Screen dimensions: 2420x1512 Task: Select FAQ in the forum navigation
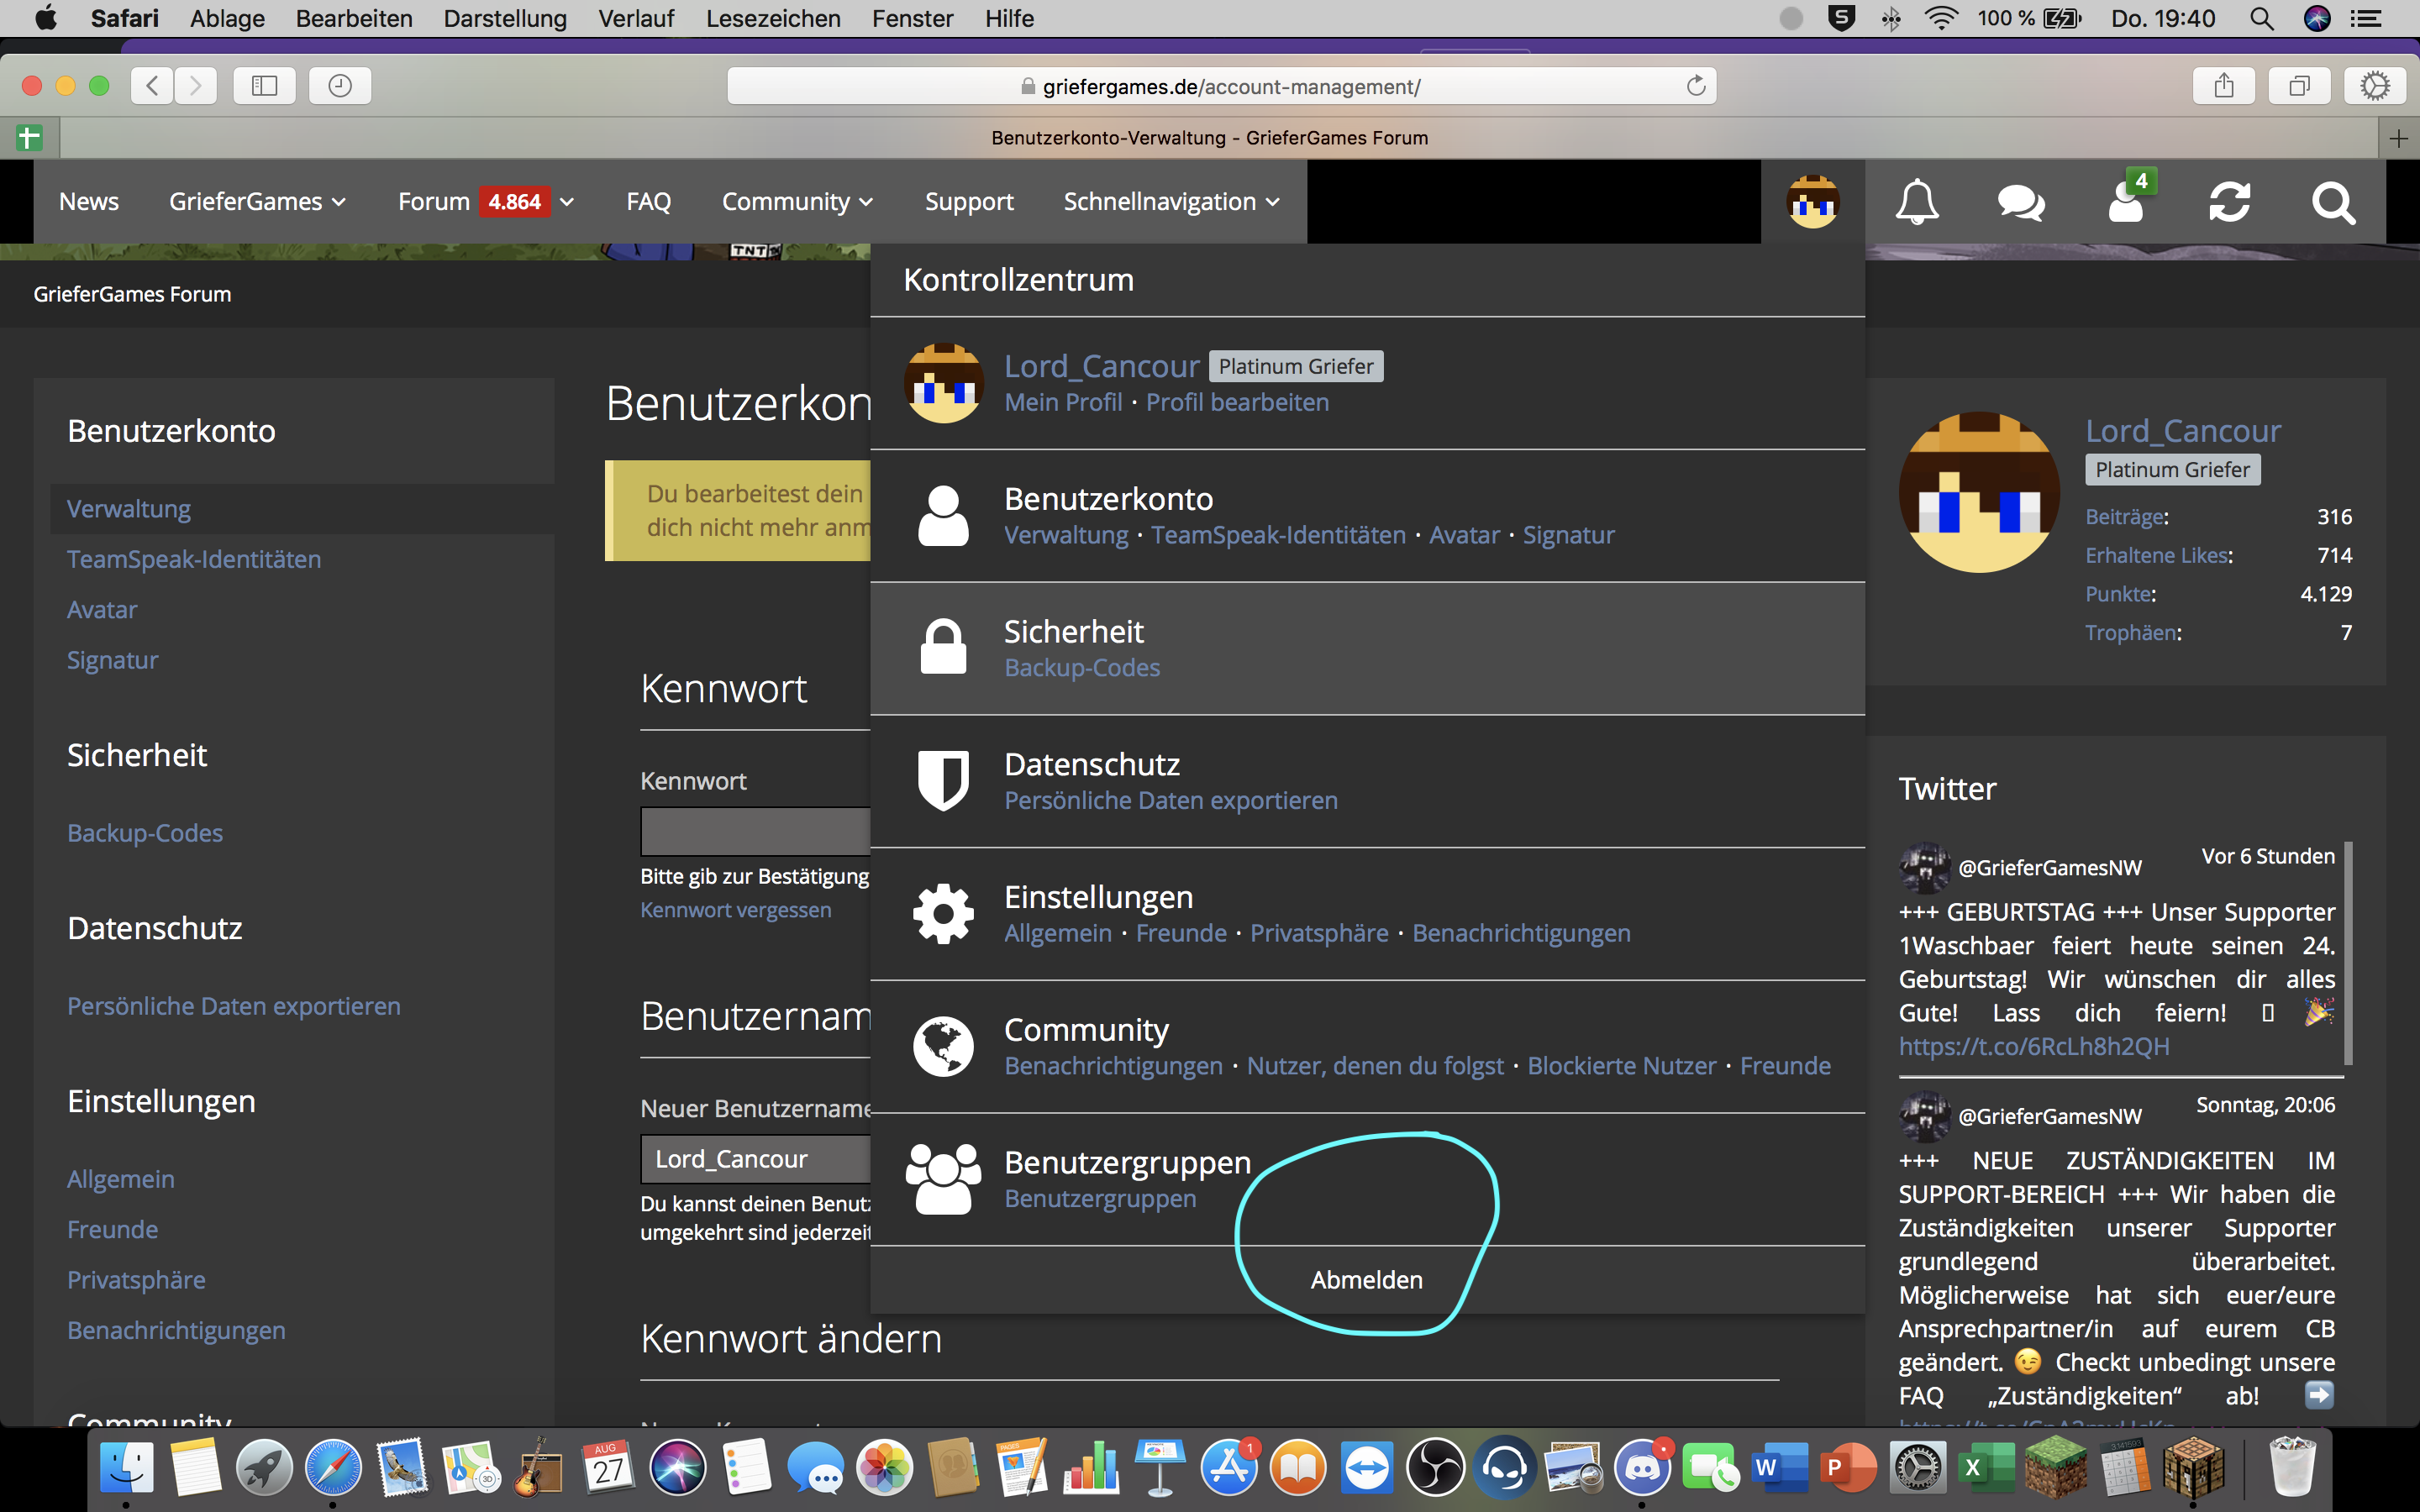click(x=648, y=202)
